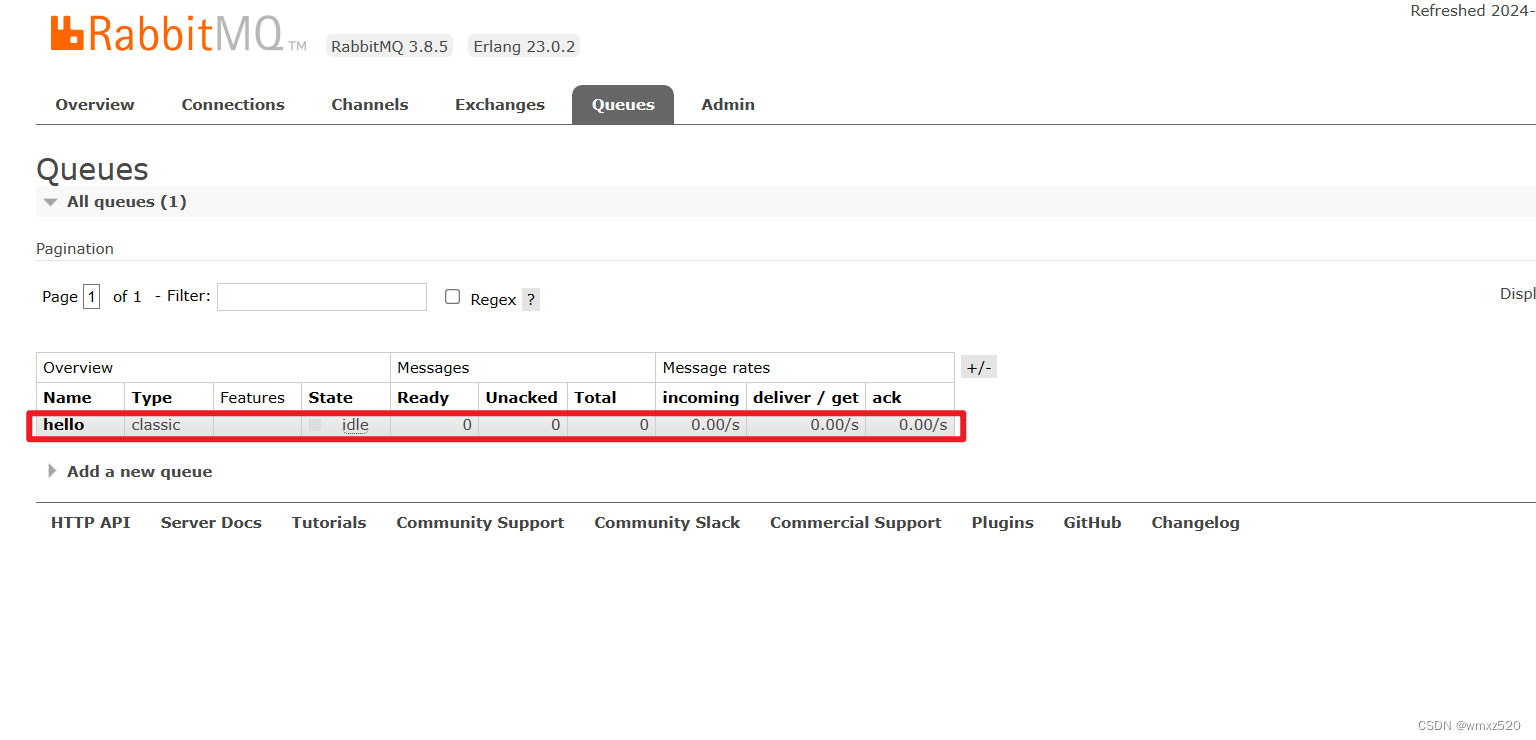Click the Erlang 23.0.2 version badge

[524, 46]
